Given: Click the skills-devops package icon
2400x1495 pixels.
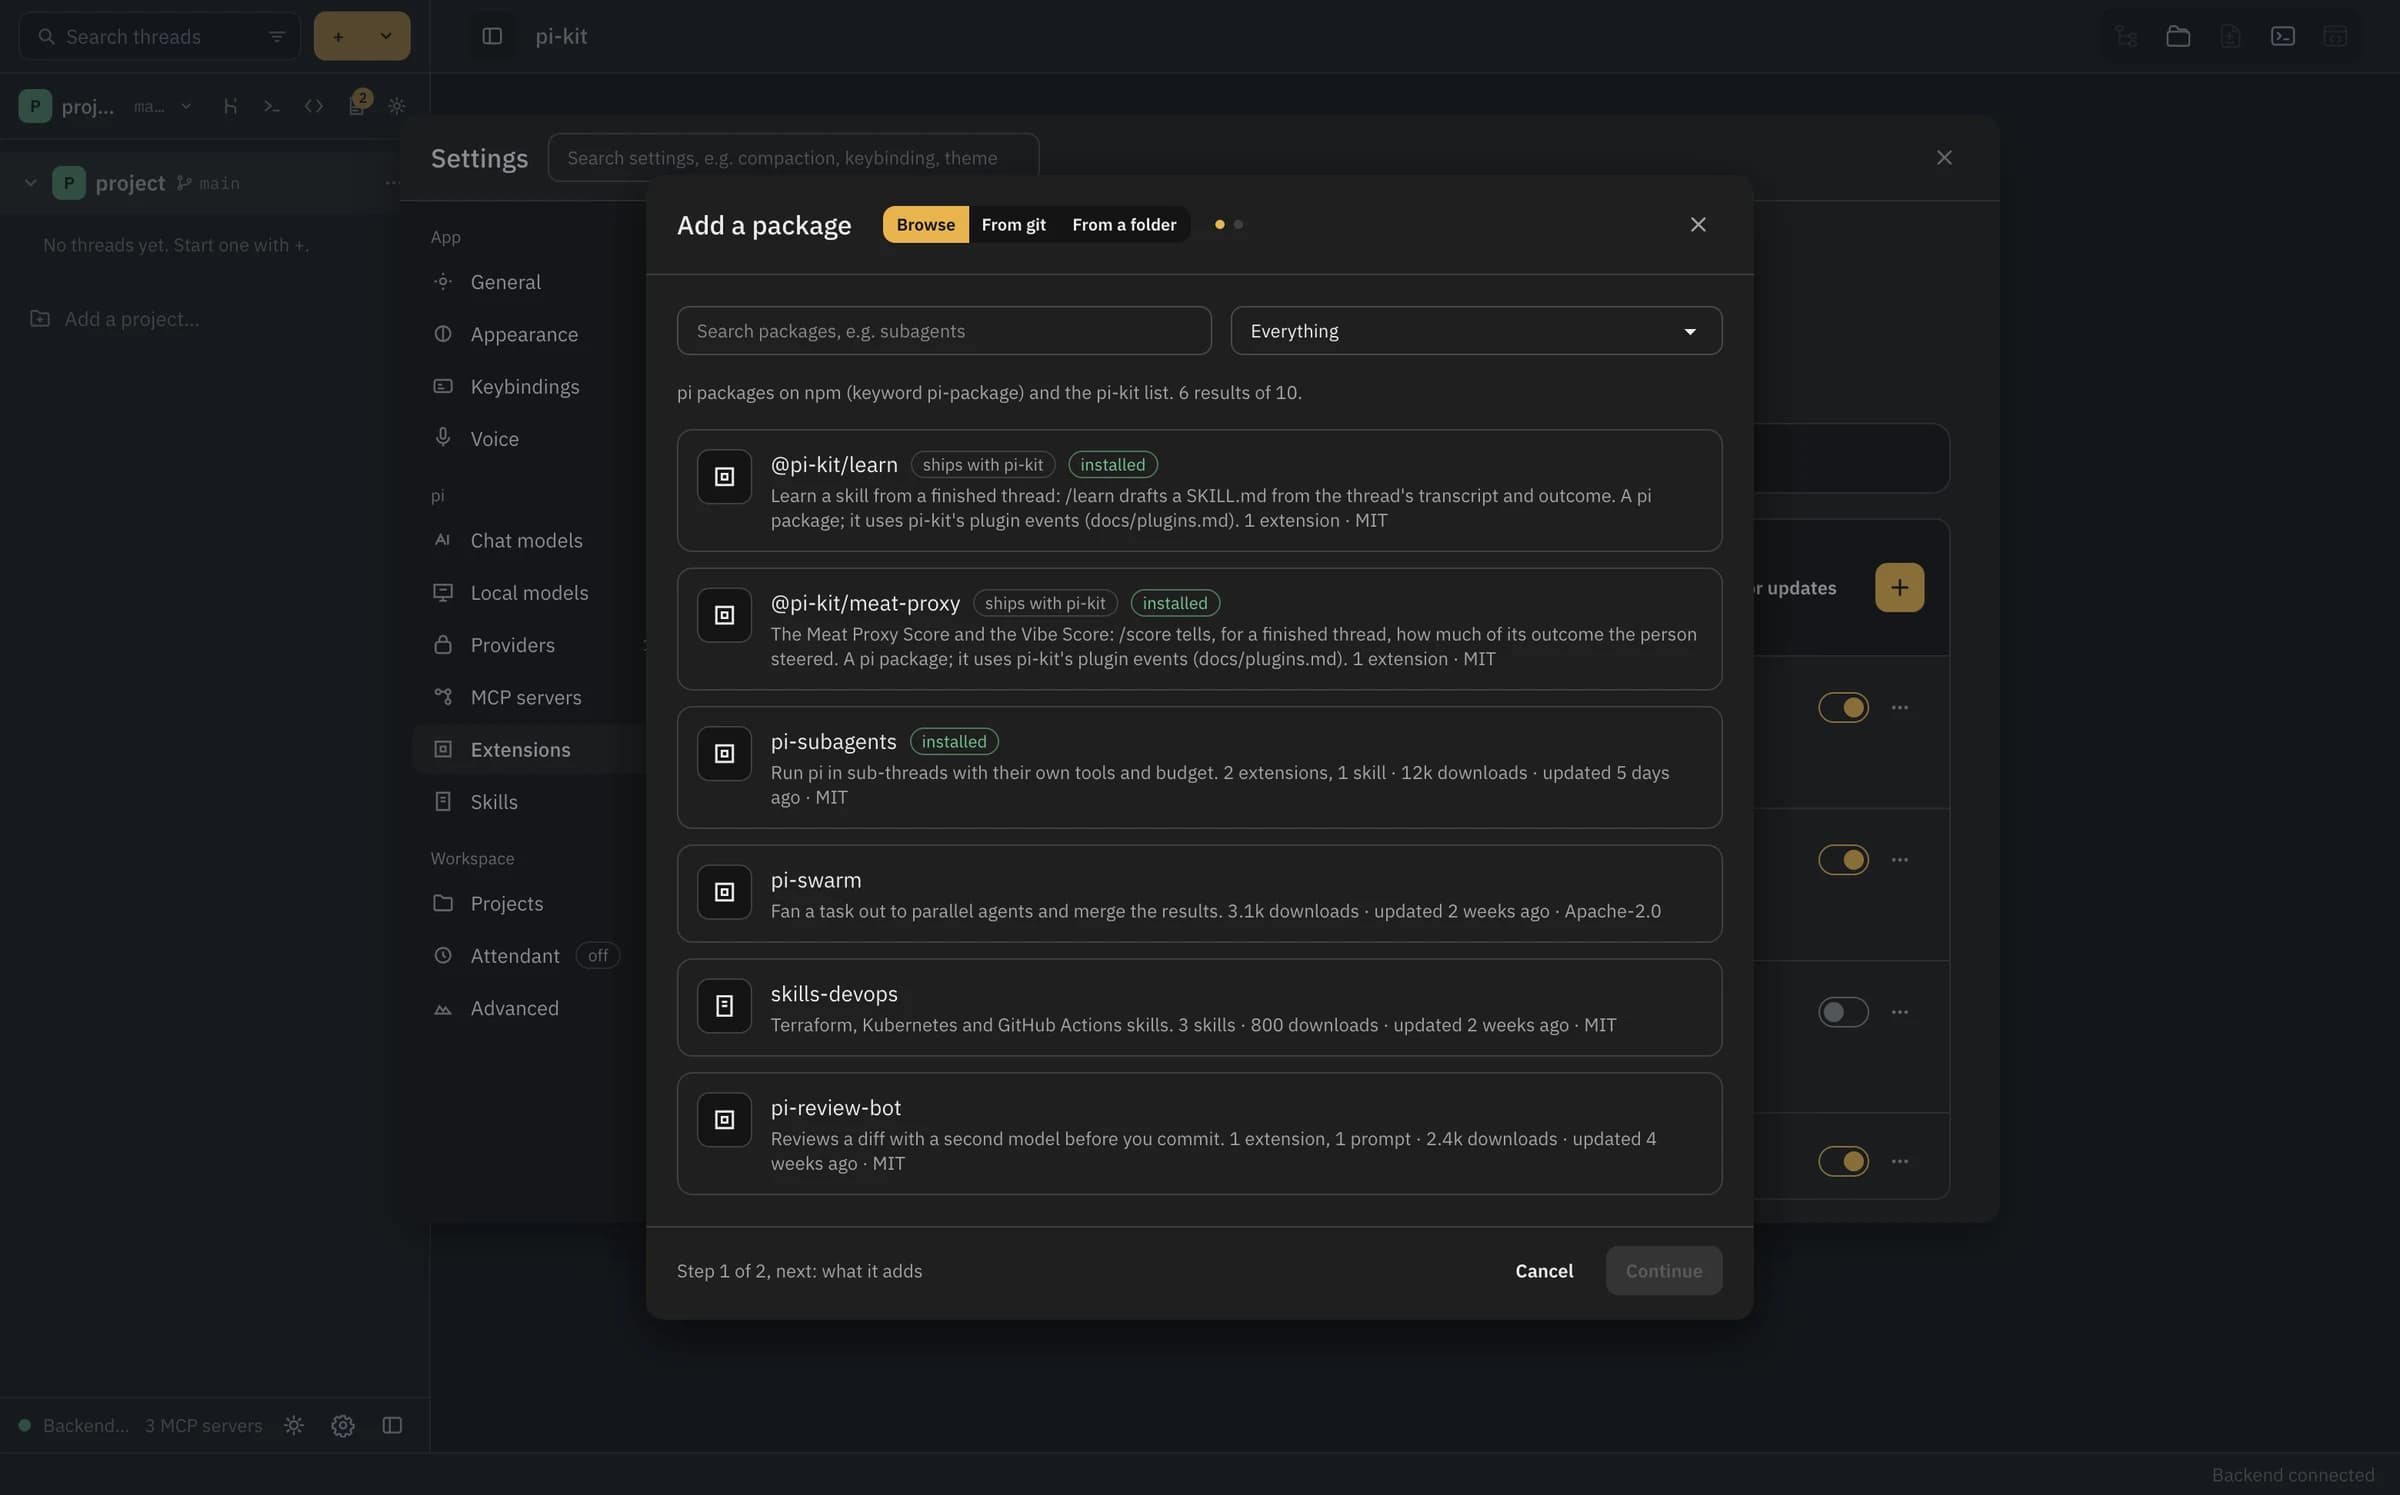Looking at the screenshot, I should click(x=724, y=1006).
